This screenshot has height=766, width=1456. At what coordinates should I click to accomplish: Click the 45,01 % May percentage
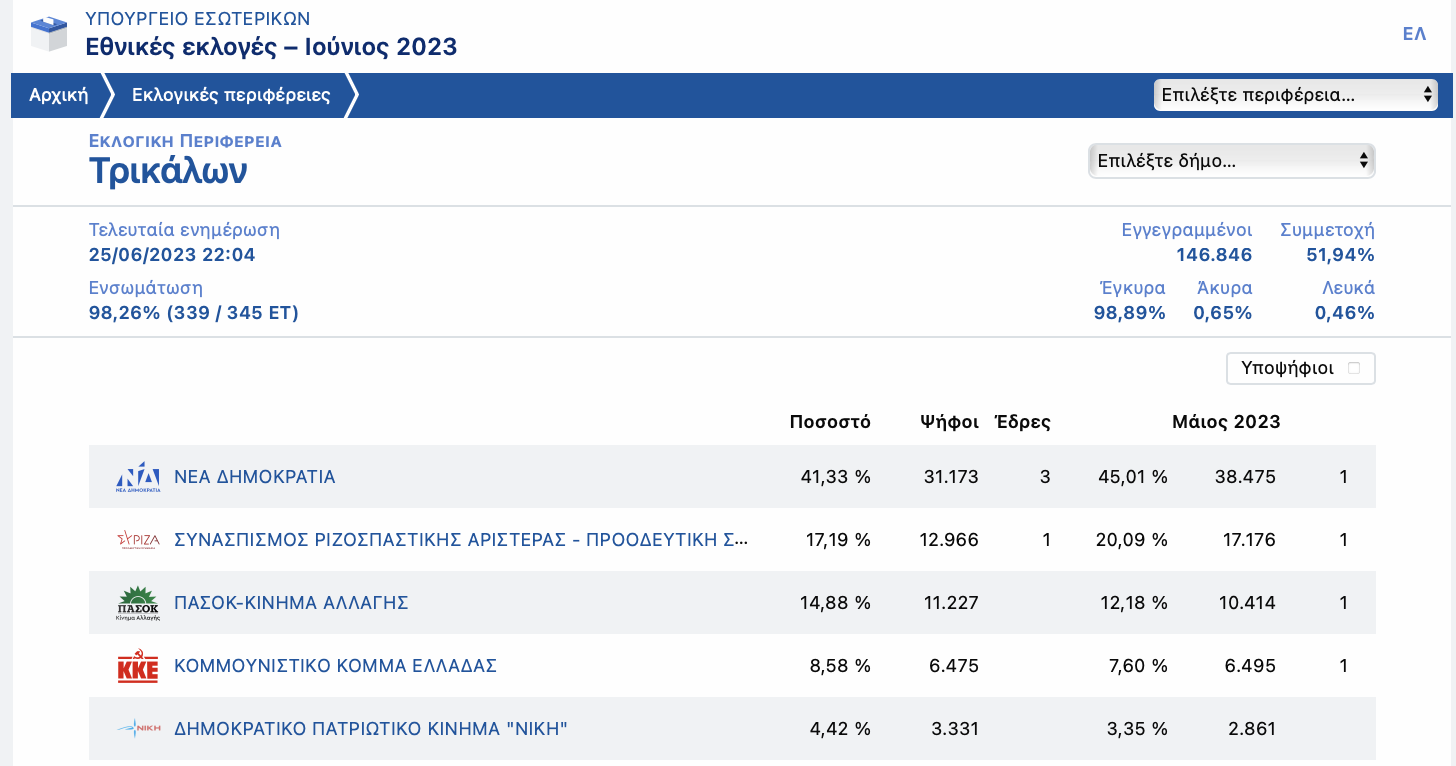(x=1133, y=477)
